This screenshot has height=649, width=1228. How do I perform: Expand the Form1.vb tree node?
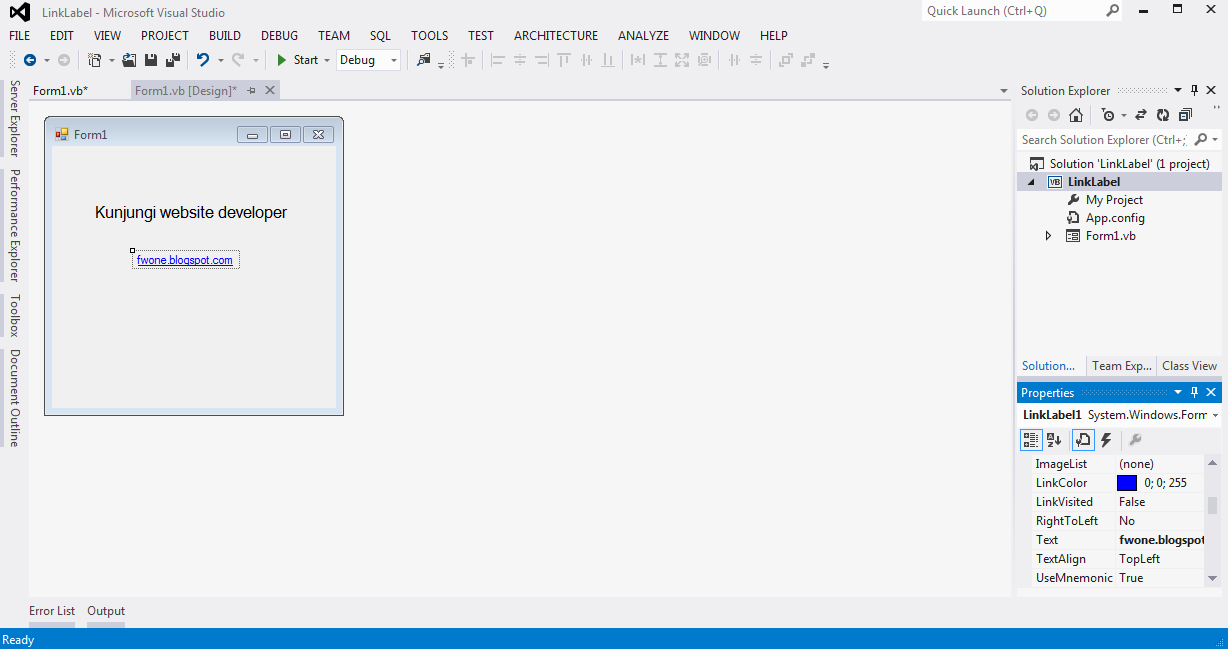click(1048, 235)
